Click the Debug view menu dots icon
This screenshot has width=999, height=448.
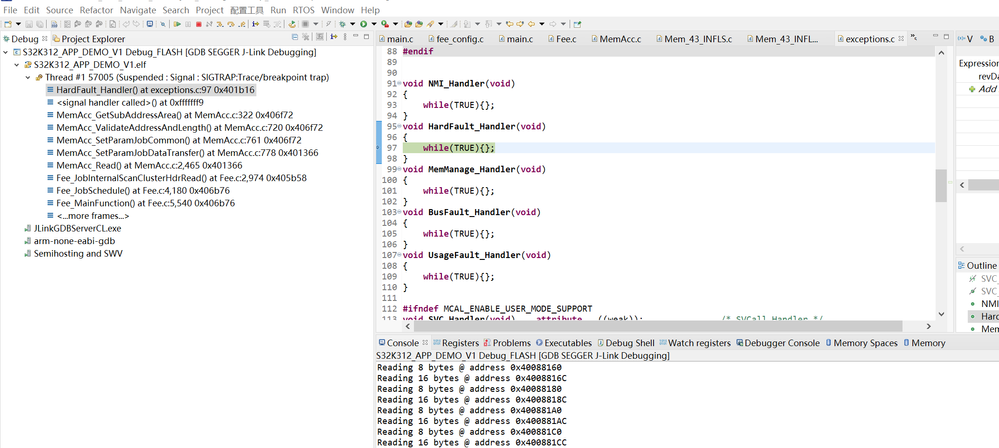(x=345, y=36)
